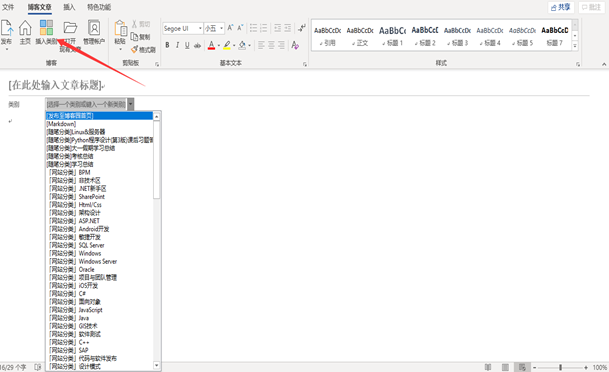This screenshot has height=372, width=609.
Task: Apply red font color
Action: point(211,45)
